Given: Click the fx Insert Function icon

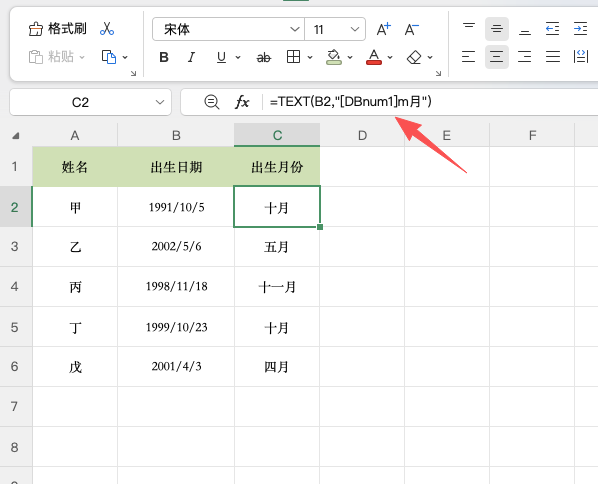Looking at the screenshot, I should pos(242,102).
